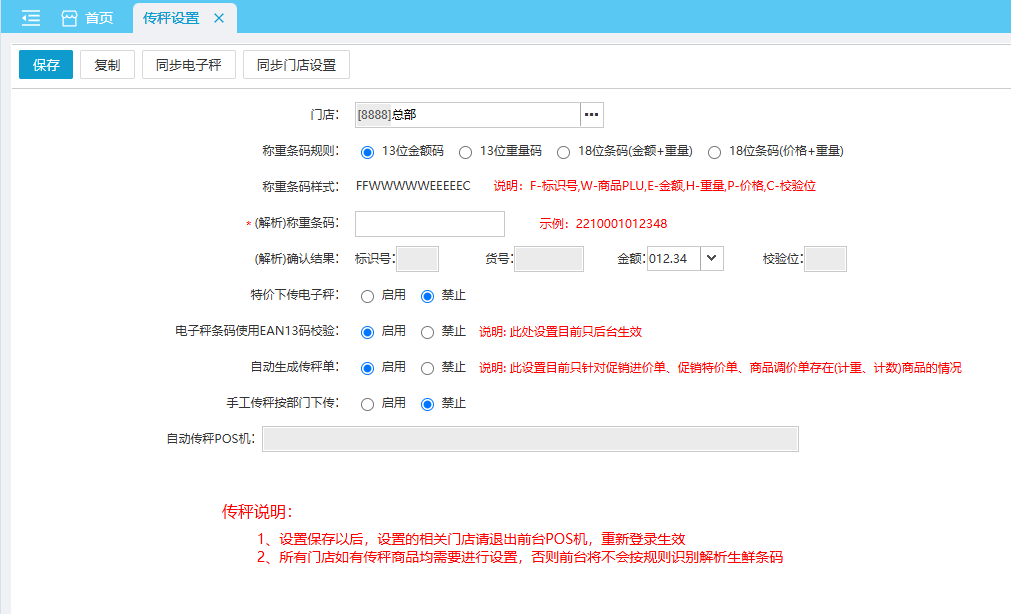Image resolution: width=1011 pixels, height=614 pixels.
Task: Open store picker ellipsis button
Action: tap(592, 115)
